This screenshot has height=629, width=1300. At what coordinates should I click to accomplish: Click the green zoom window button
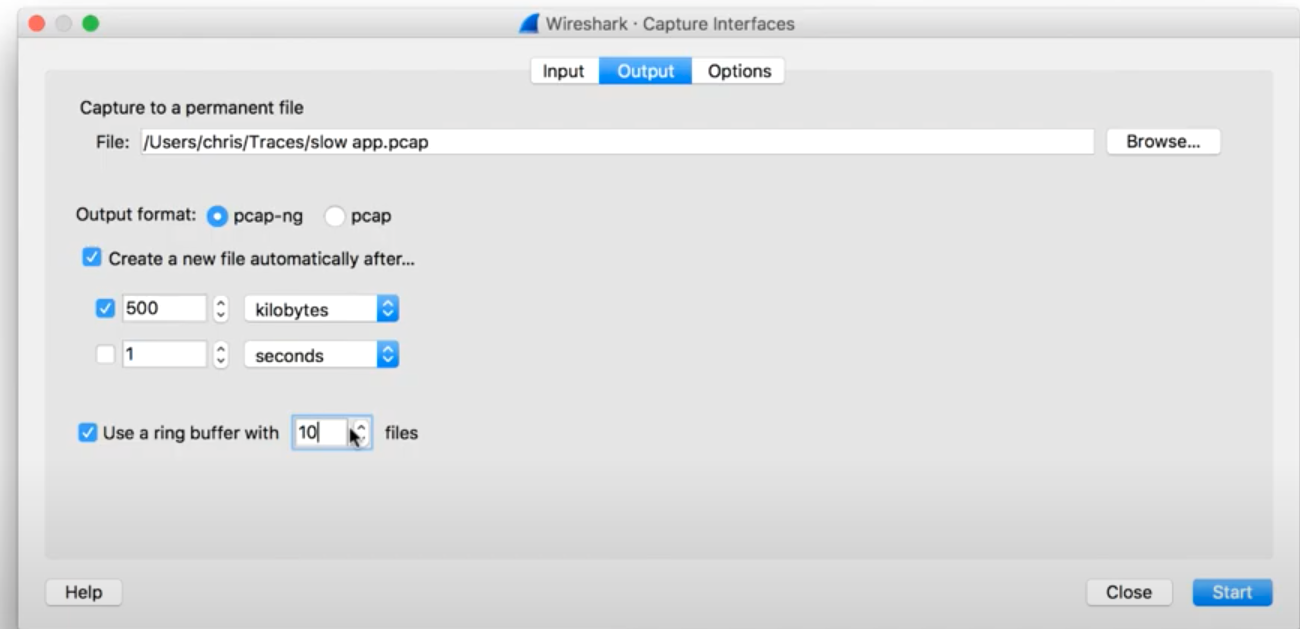tap(91, 23)
